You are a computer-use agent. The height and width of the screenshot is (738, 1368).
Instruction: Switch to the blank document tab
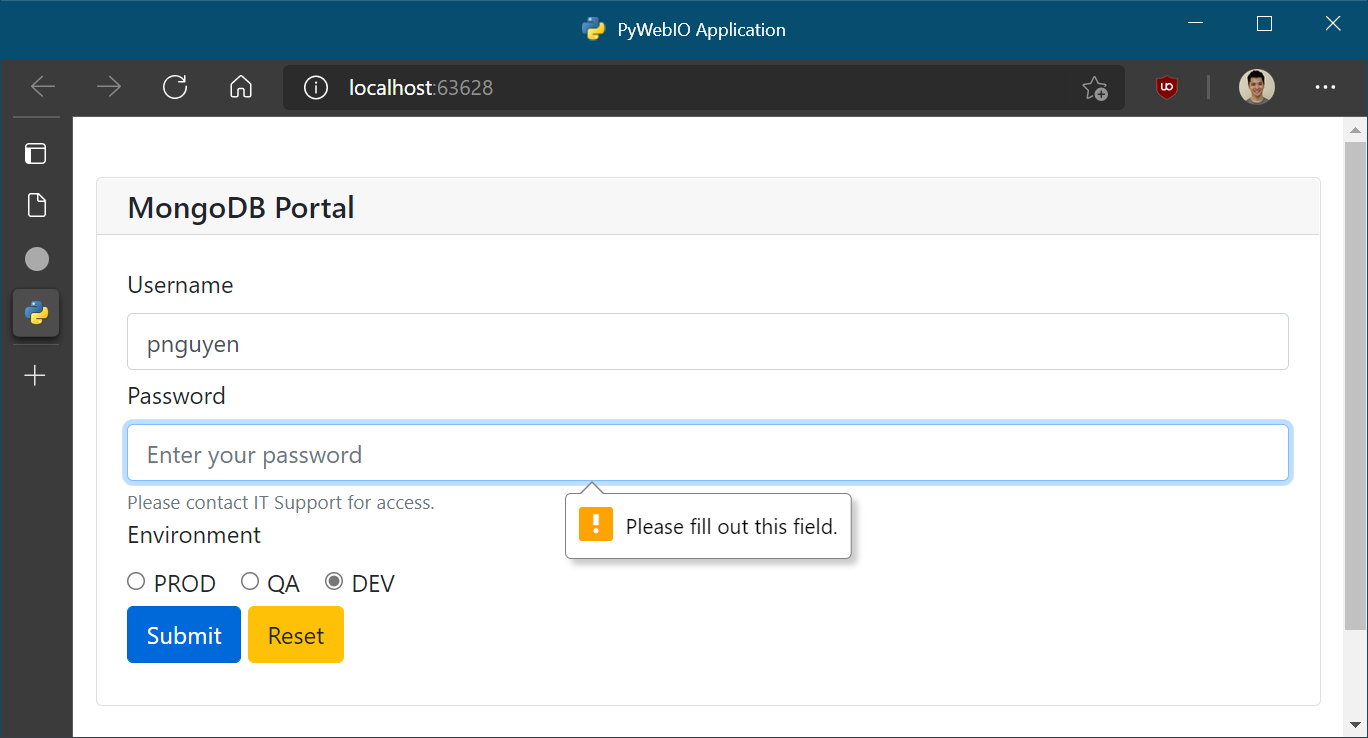(36, 206)
